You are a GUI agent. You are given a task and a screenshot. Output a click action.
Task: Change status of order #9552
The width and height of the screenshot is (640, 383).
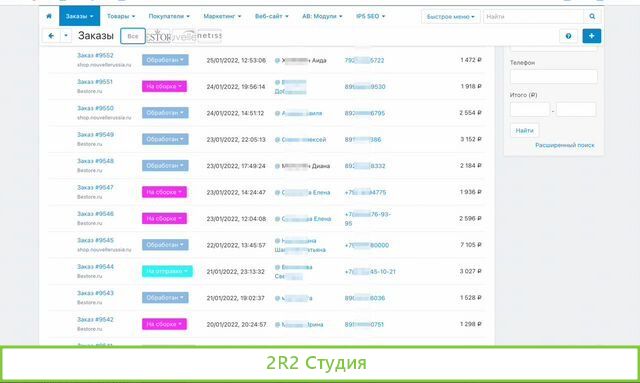165,60
